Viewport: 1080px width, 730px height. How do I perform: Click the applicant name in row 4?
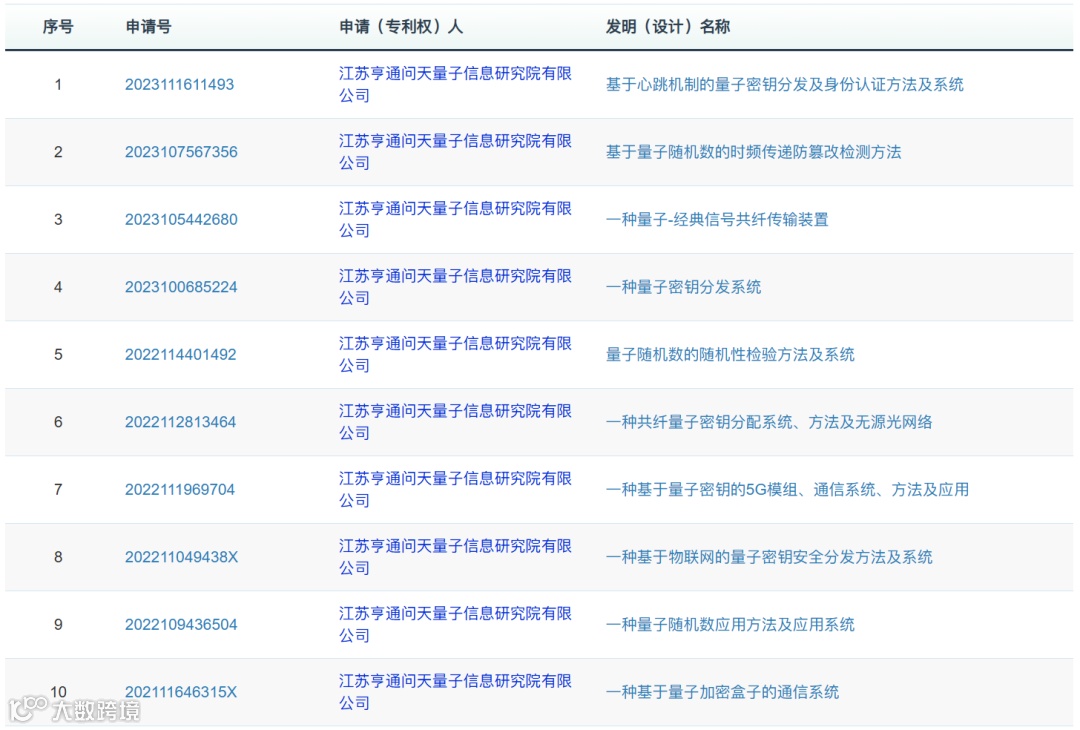tap(455, 287)
